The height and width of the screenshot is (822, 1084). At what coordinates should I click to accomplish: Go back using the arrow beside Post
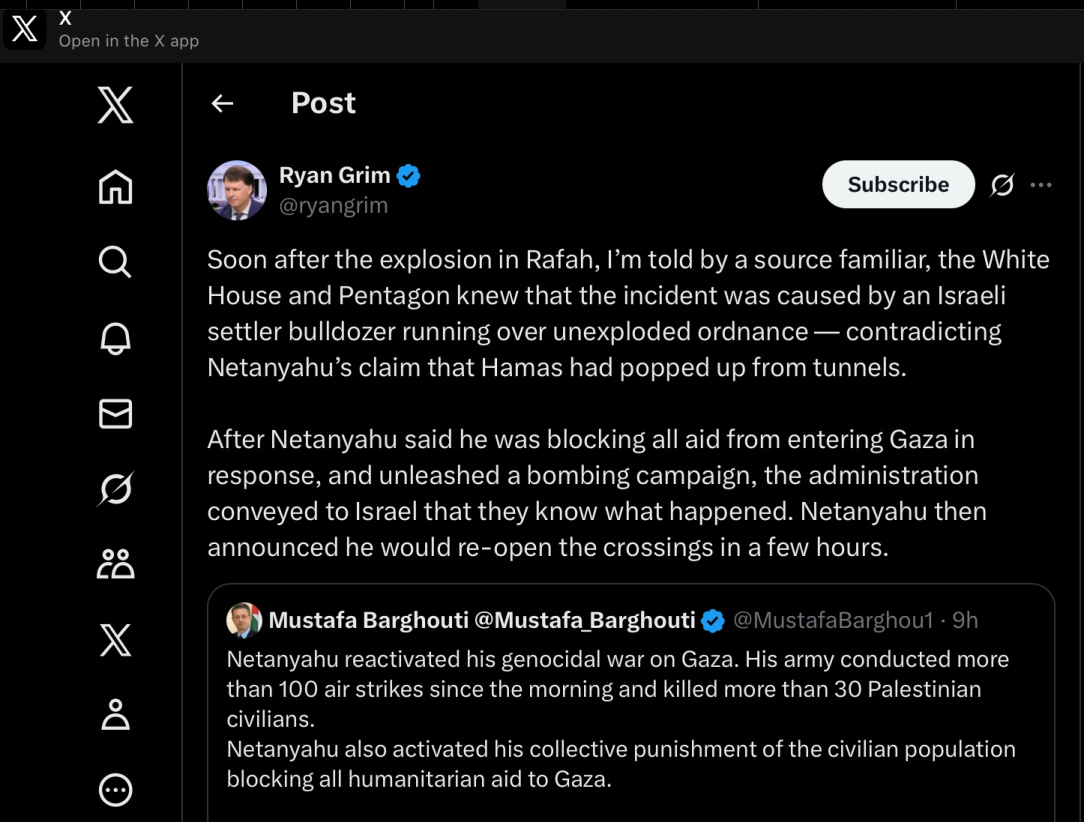[222, 103]
